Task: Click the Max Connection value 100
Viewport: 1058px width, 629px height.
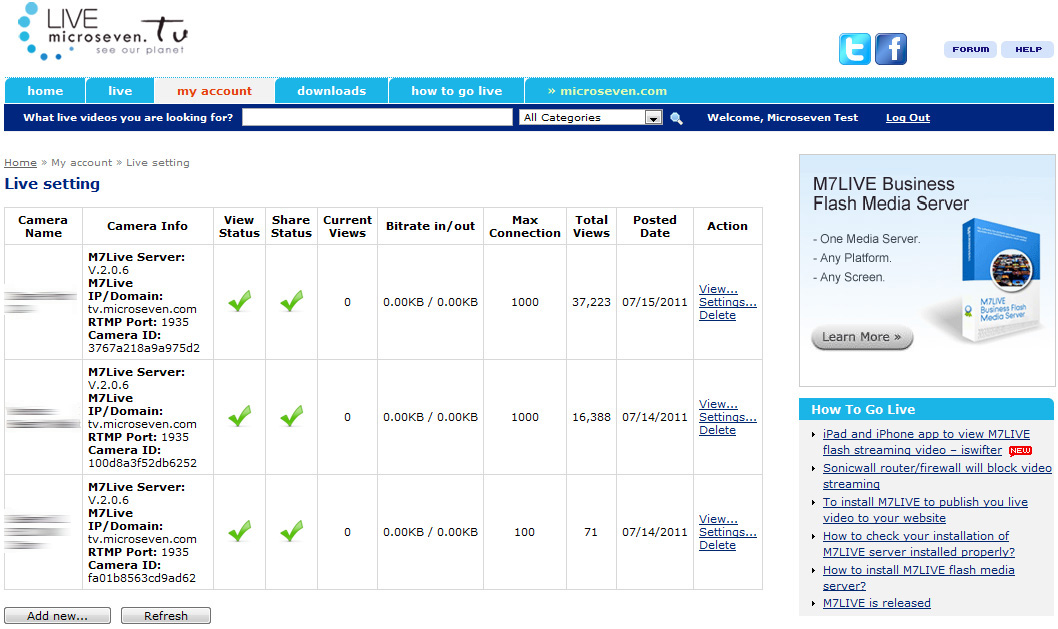Action: coord(524,532)
